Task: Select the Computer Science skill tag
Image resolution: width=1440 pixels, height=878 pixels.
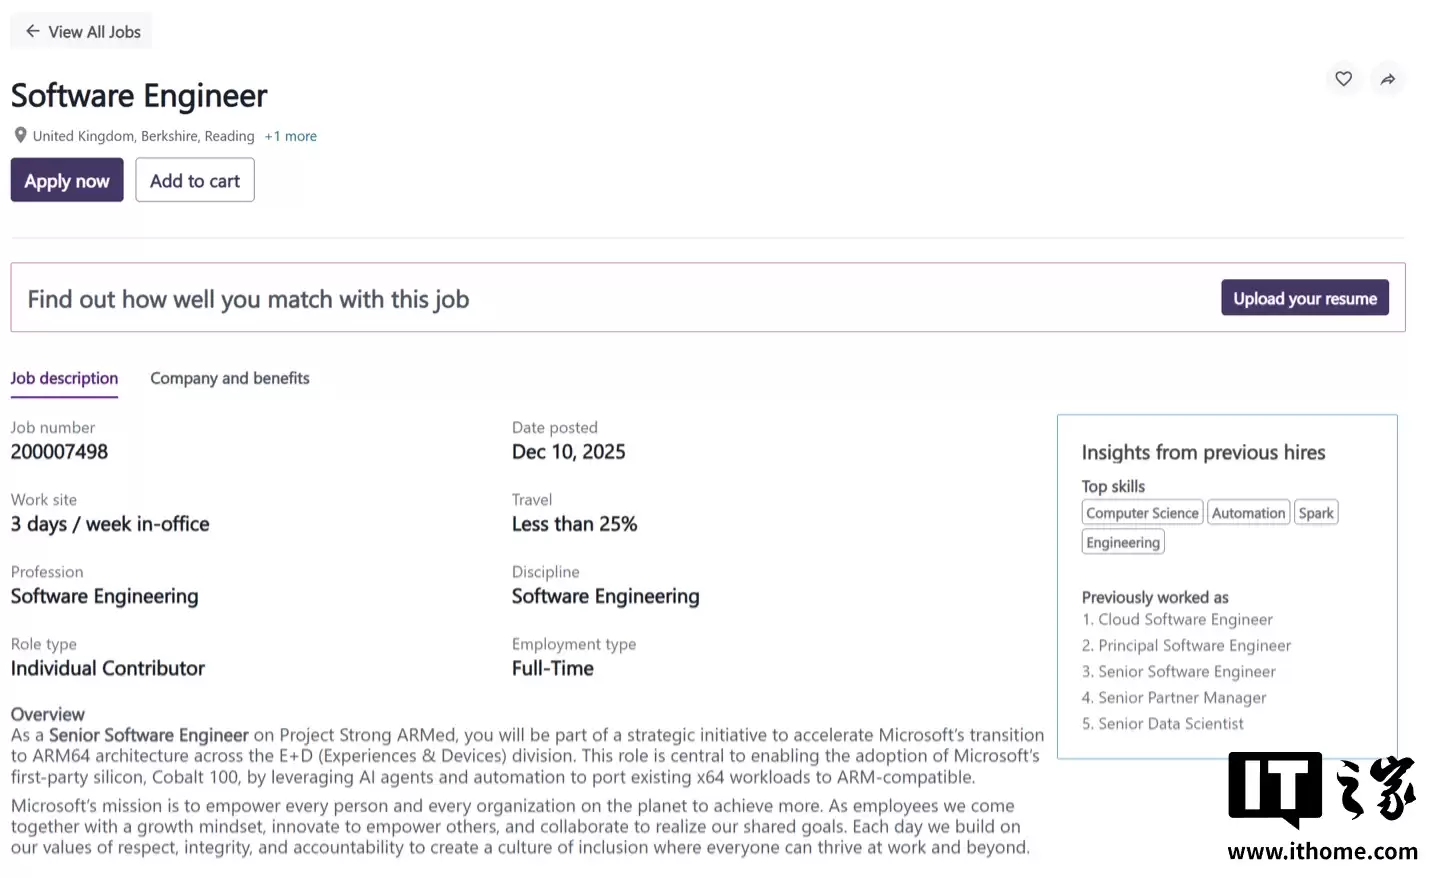Action: (1142, 513)
